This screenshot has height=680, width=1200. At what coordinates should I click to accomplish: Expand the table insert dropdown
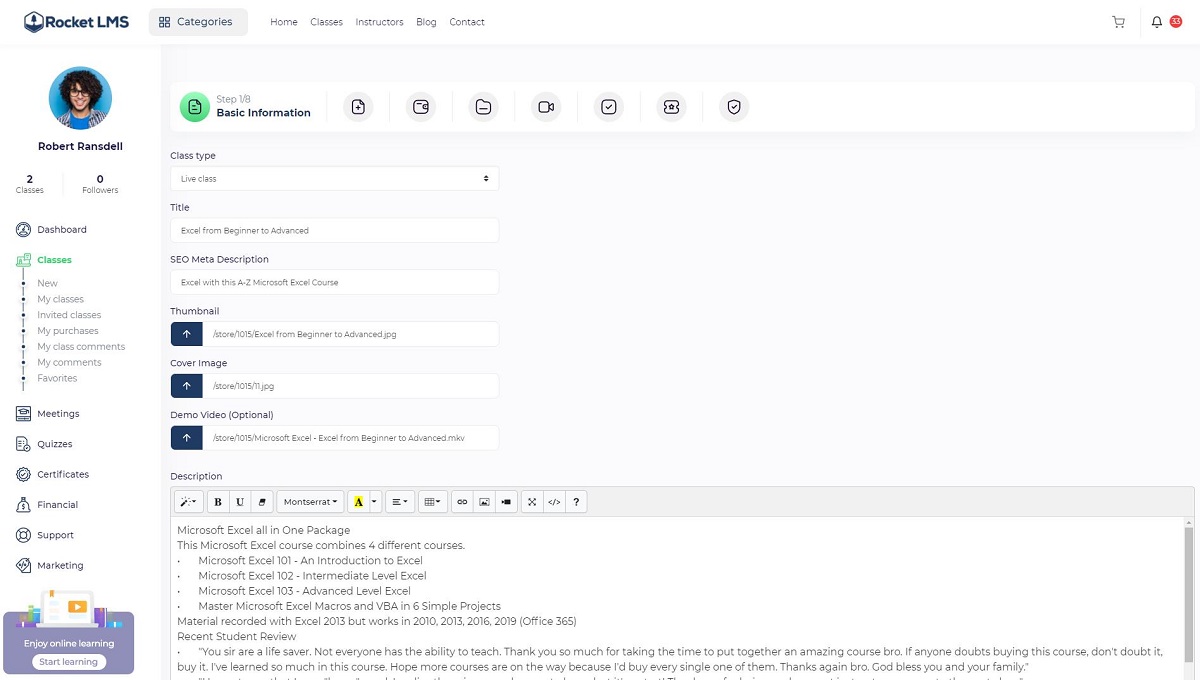click(x=433, y=502)
